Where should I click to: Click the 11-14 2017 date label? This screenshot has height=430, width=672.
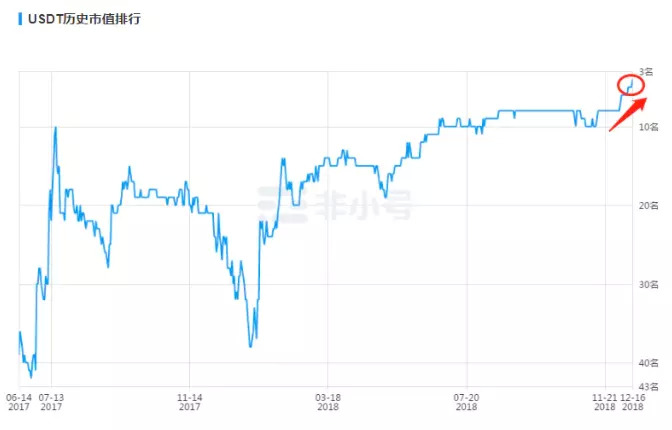[190, 402]
